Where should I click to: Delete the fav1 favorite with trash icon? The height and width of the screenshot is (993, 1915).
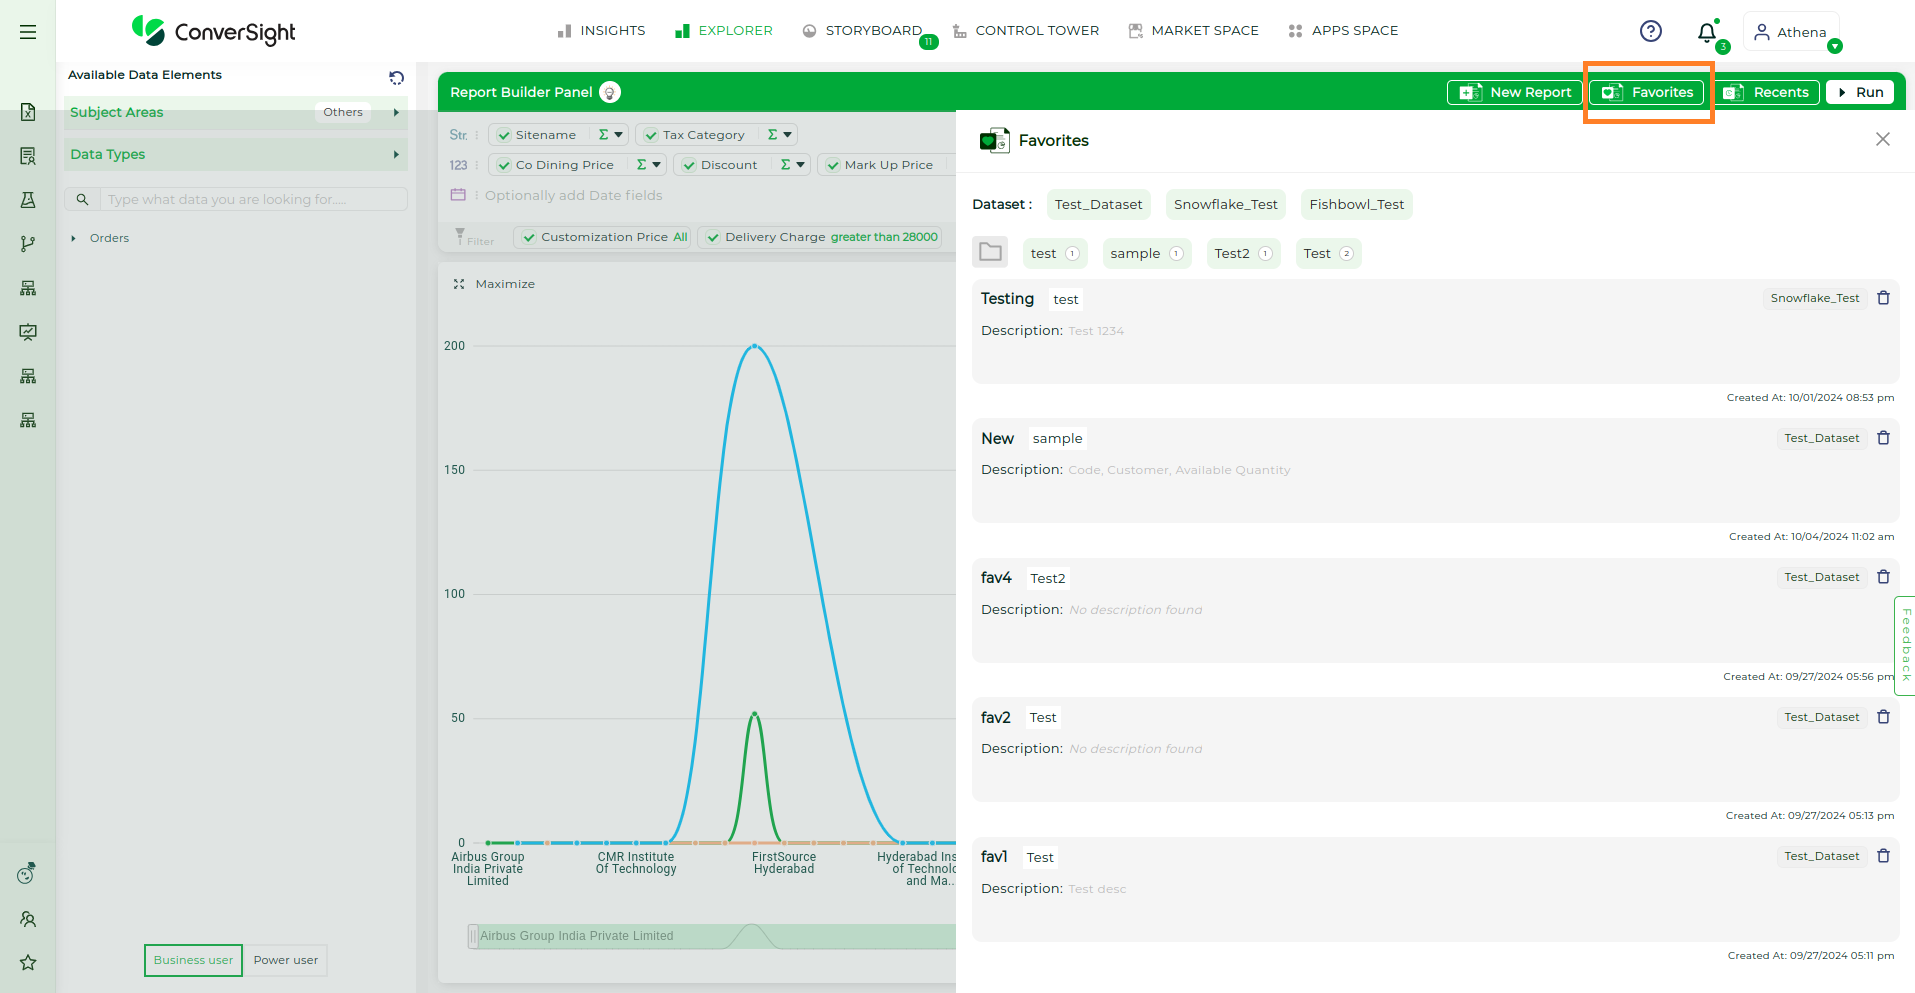coord(1884,856)
